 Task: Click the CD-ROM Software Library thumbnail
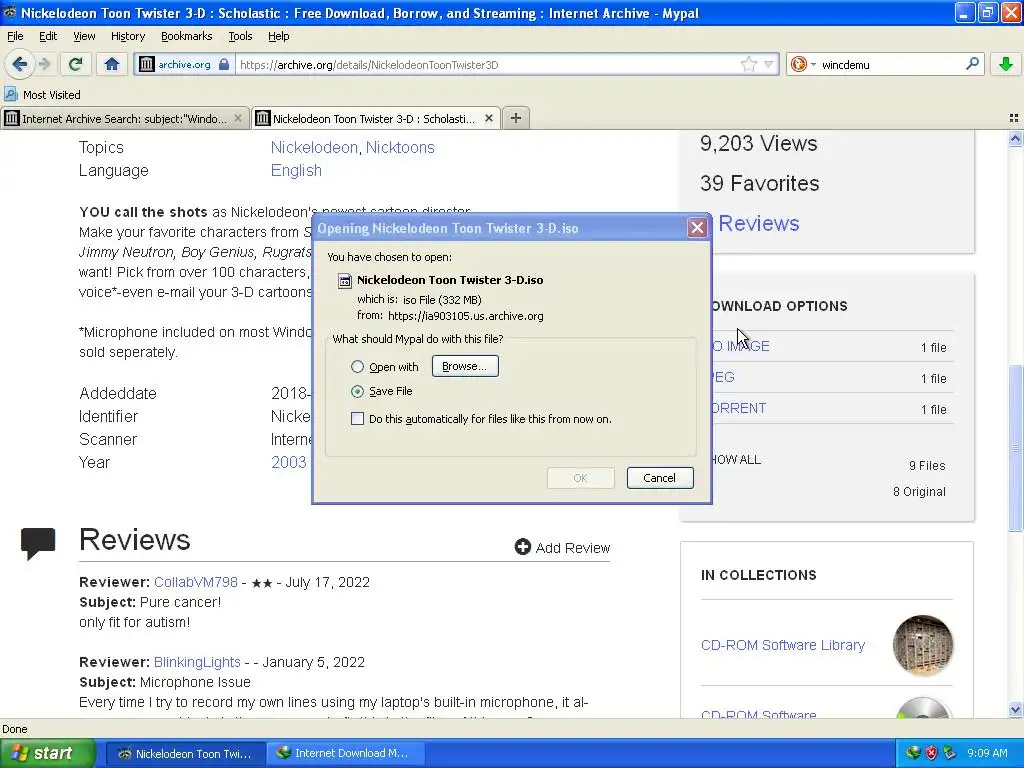(922, 645)
